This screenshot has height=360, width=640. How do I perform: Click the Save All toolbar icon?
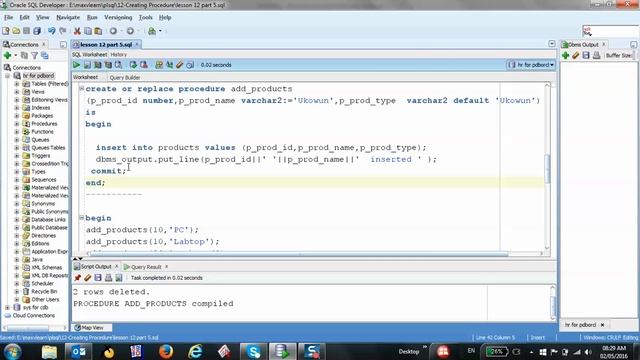pyautogui.click(x=37, y=31)
